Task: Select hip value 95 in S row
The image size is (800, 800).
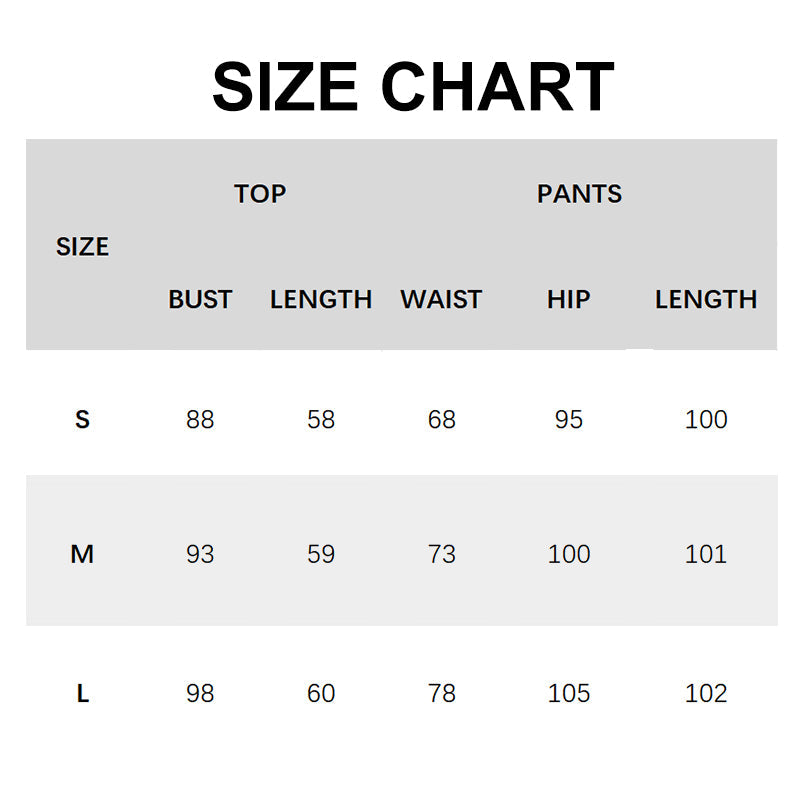Action: point(568,420)
